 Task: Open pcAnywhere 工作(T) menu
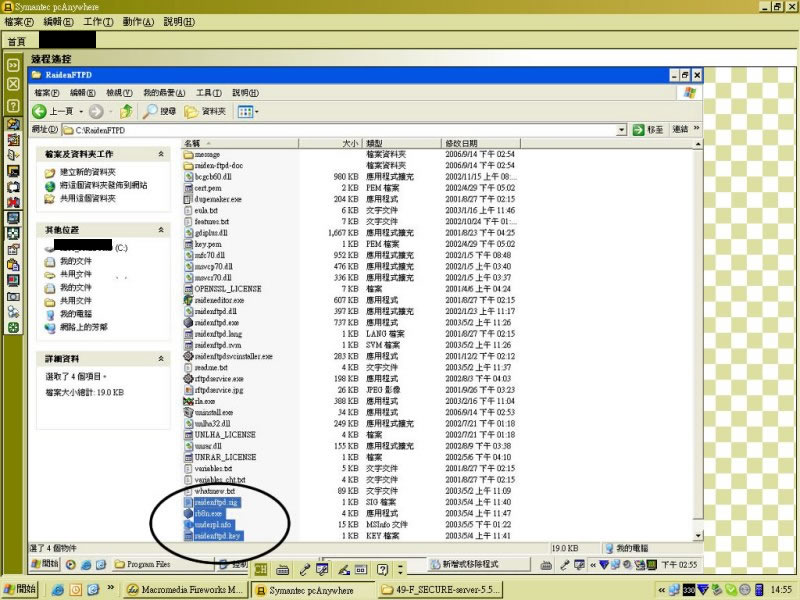[x=98, y=22]
